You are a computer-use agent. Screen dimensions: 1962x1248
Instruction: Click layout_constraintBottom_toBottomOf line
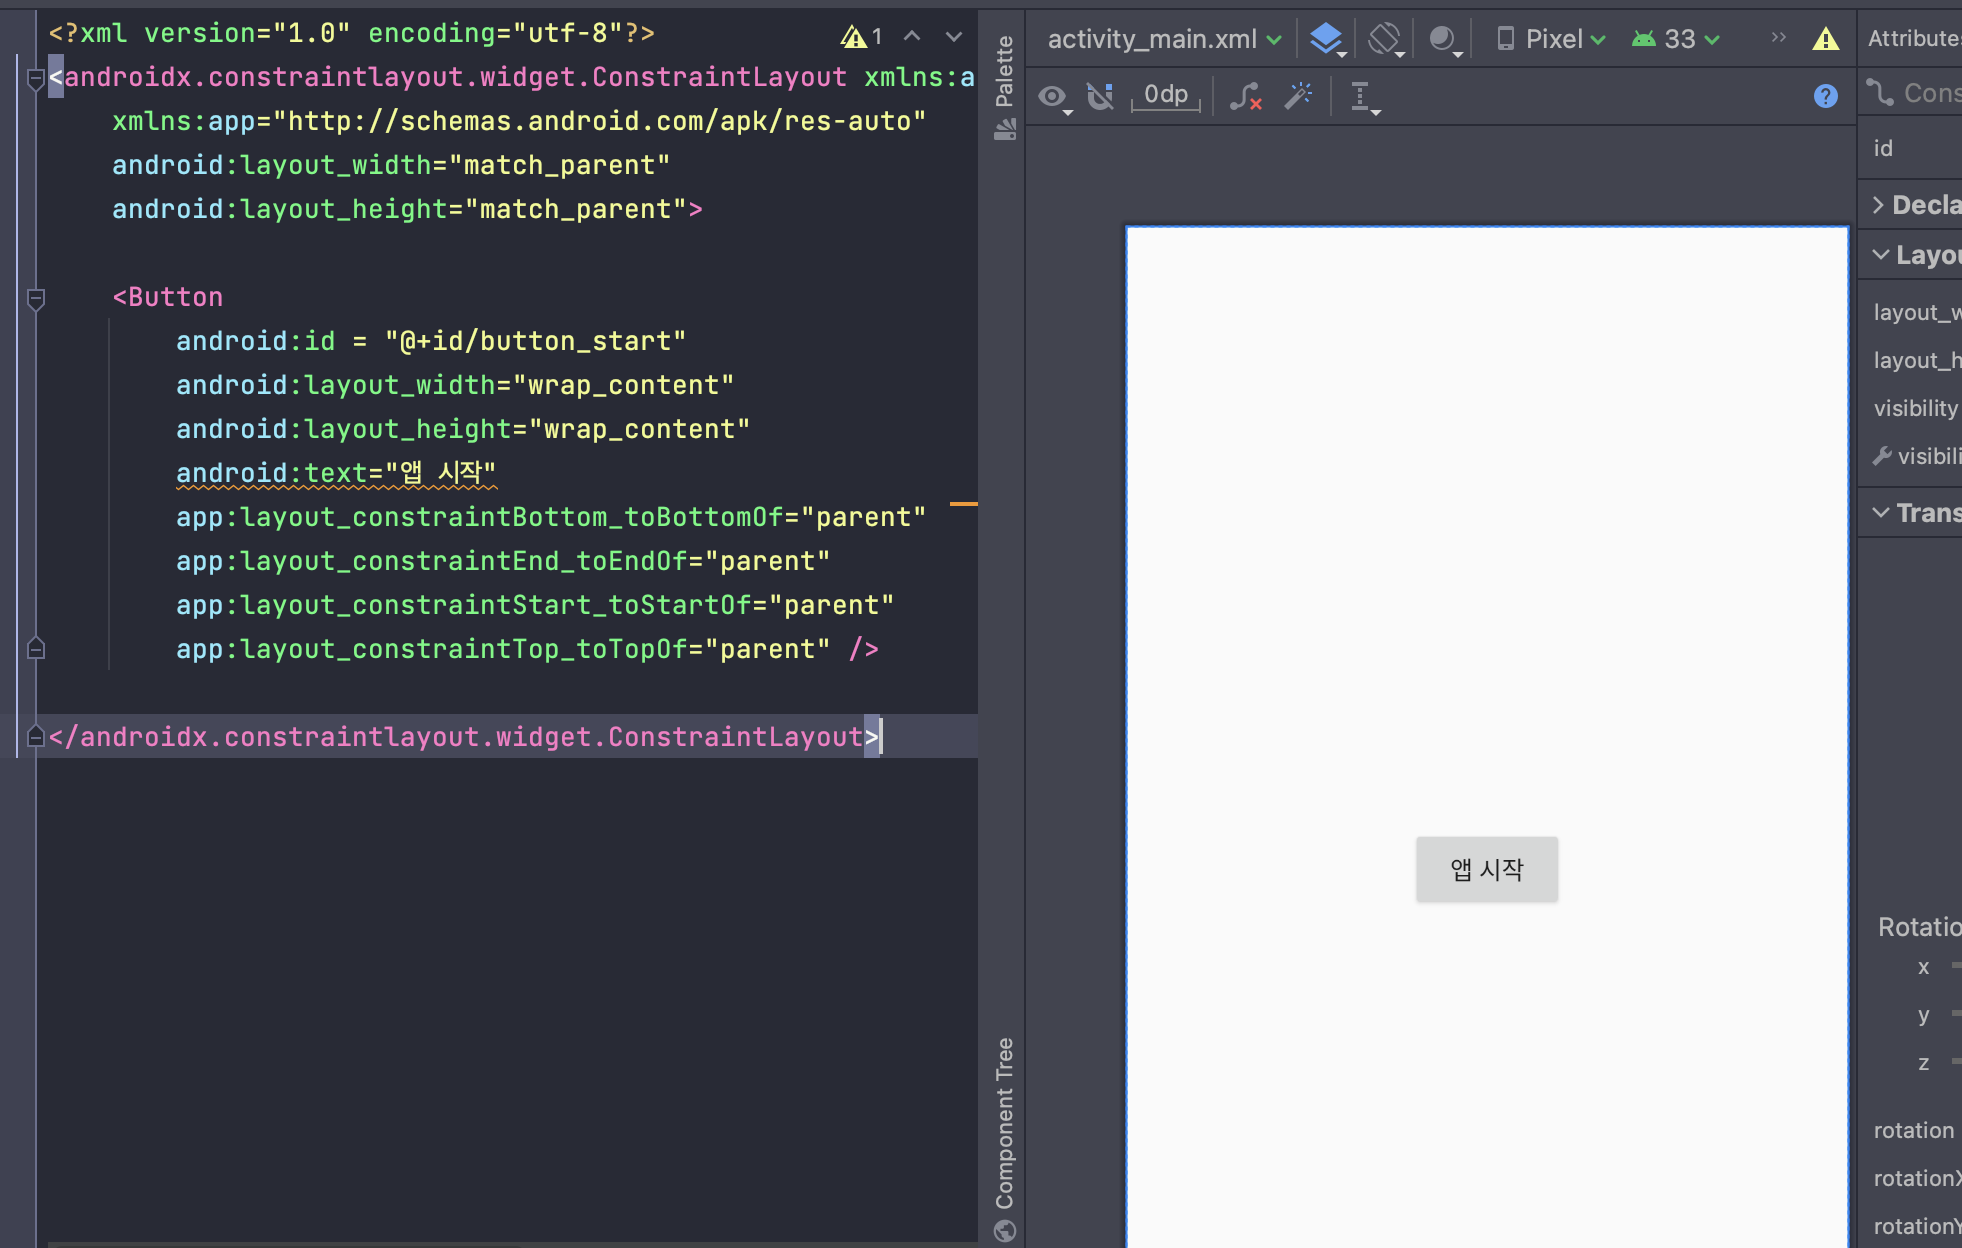click(551, 517)
